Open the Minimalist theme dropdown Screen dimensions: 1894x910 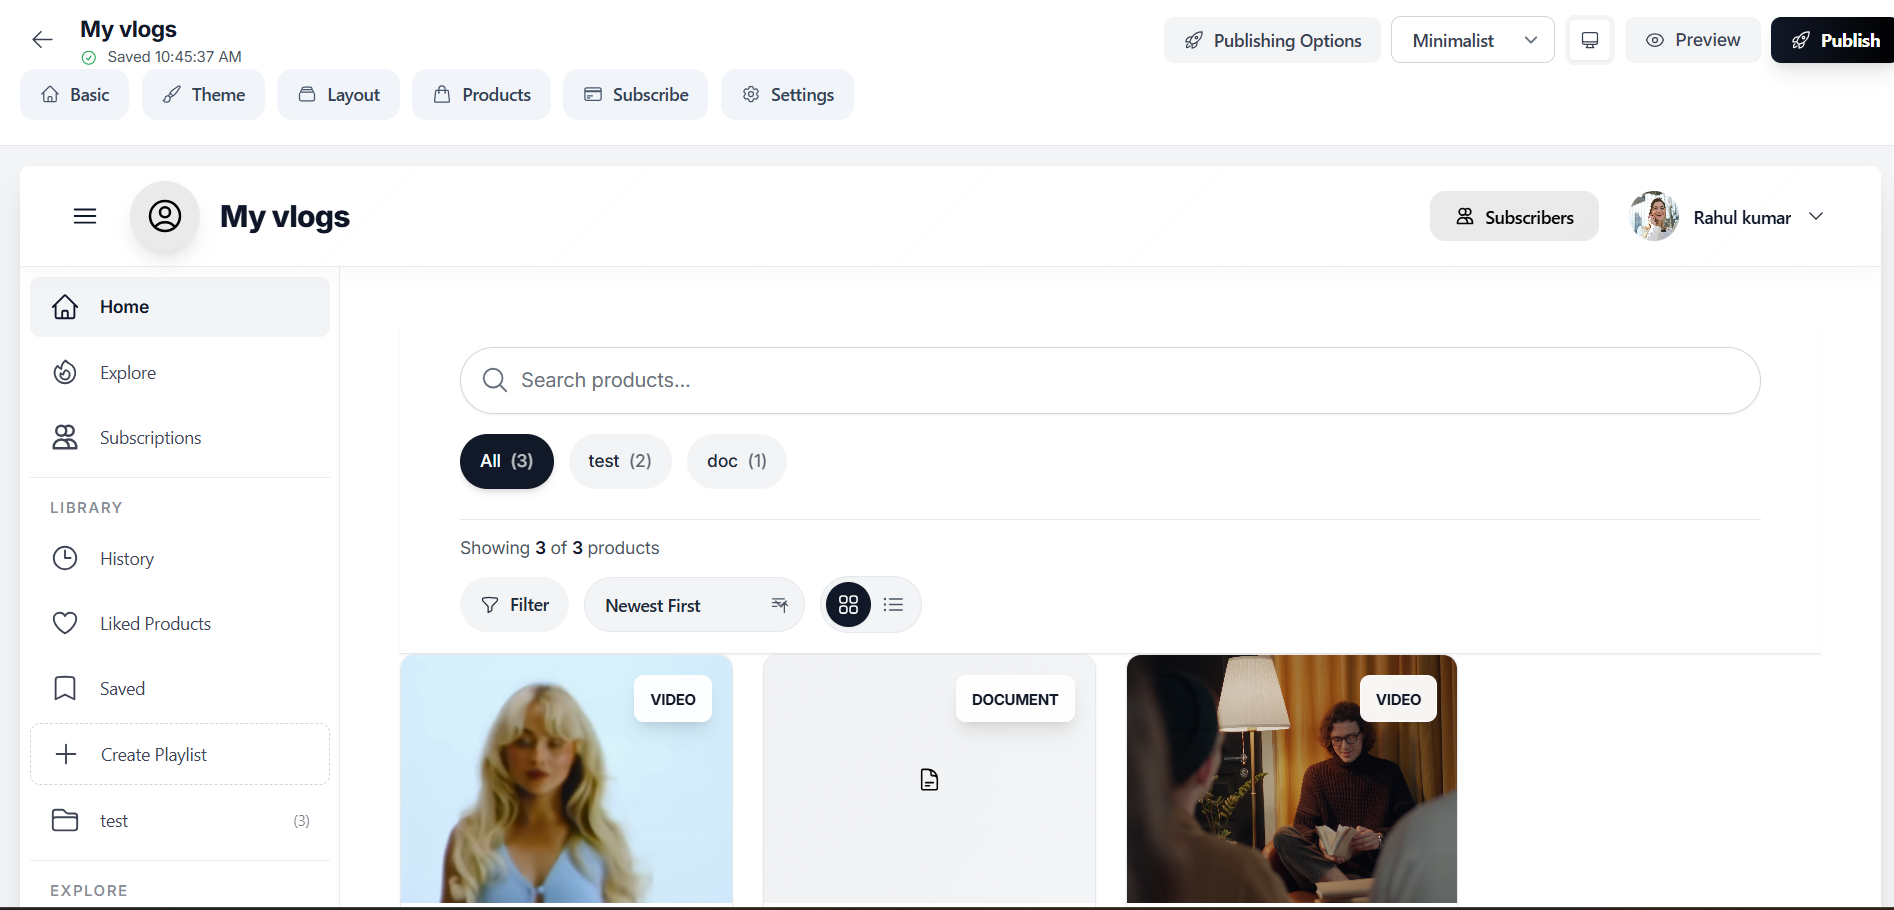pos(1471,39)
